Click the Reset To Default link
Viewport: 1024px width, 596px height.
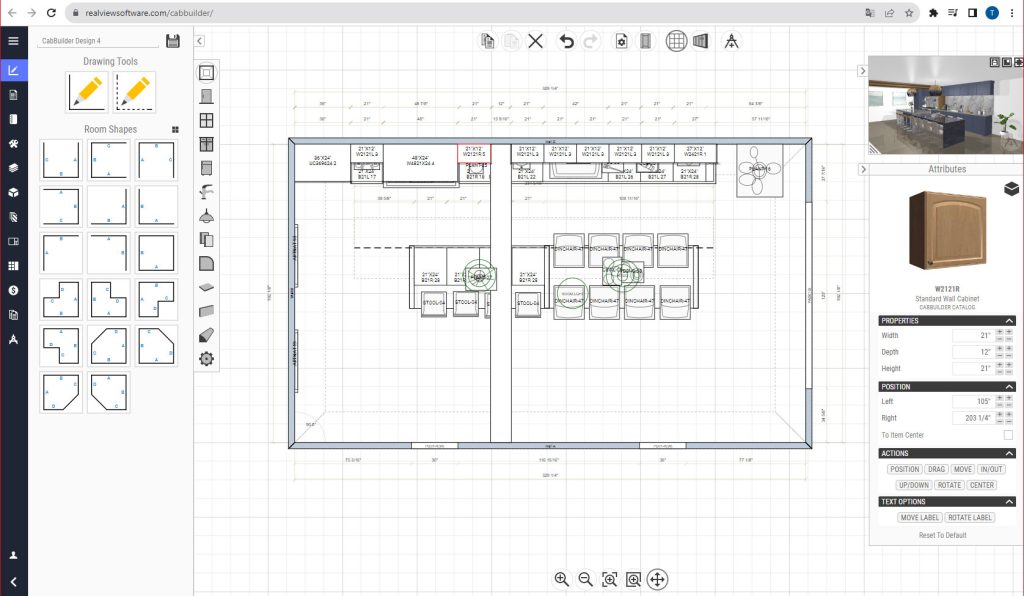coord(942,535)
